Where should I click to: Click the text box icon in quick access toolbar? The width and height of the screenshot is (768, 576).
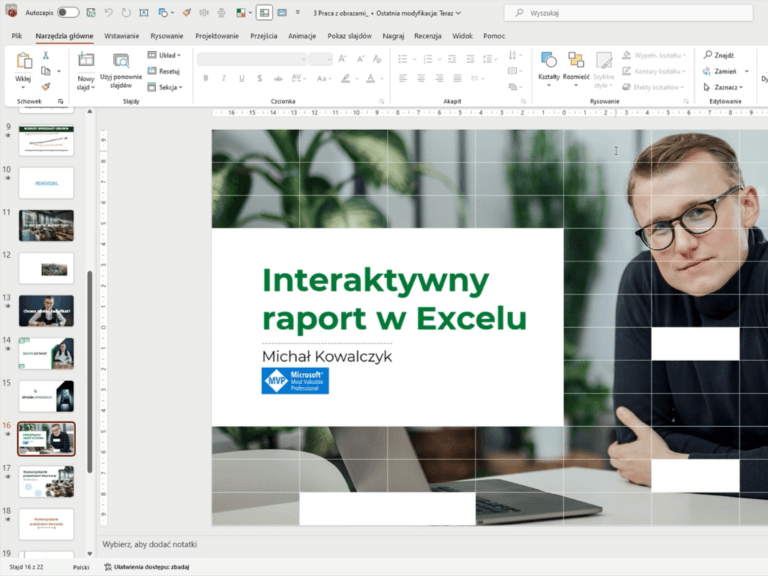[144, 13]
